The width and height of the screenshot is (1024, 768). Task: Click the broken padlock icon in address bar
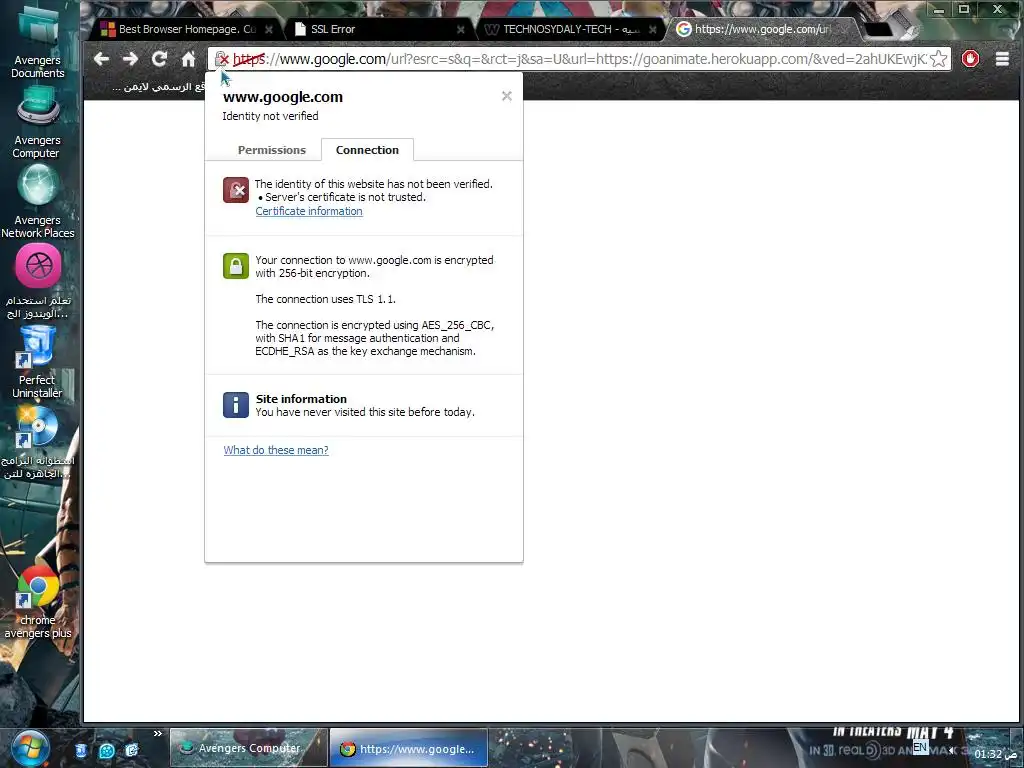[x=222, y=59]
